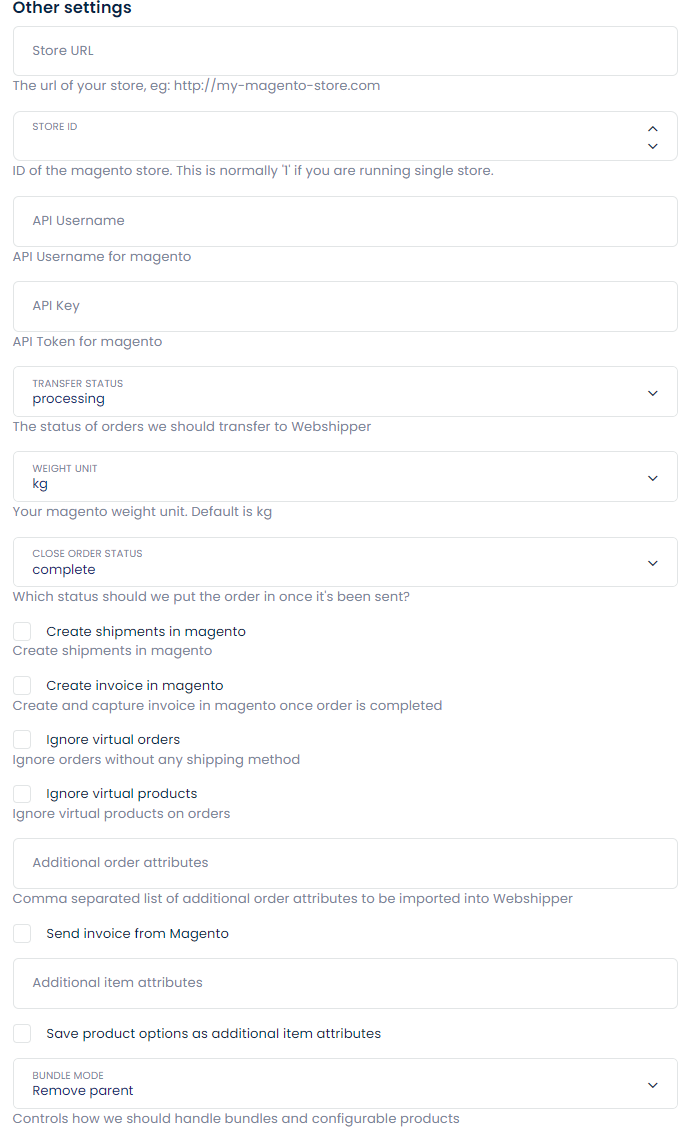Check the Ignore virtual orders box
Screen dimensions: 689x1128
pyautogui.click(x=22, y=740)
